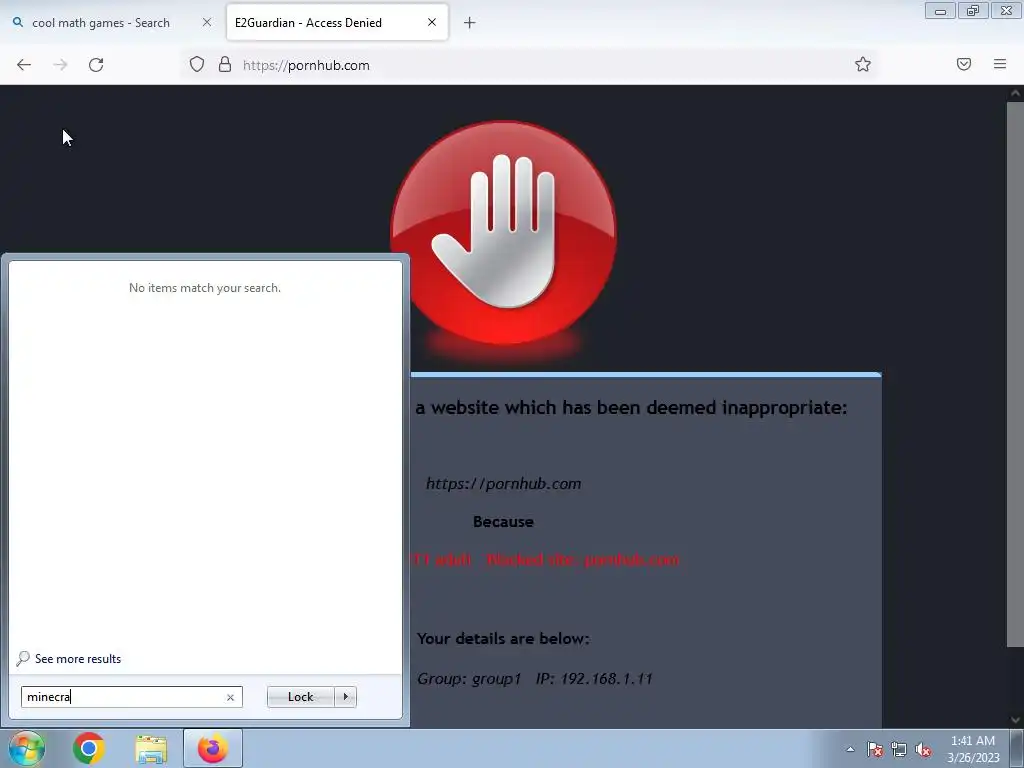Screen dimensions: 1024x768
Task: Expand the shutdown options arrow beside Lock
Action: (345, 697)
